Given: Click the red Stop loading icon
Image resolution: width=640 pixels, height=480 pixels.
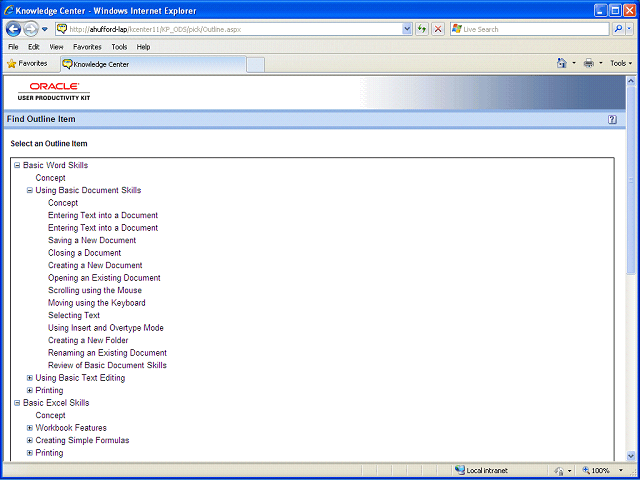Looking at the screenshot, I should click(x=438, y=29).
